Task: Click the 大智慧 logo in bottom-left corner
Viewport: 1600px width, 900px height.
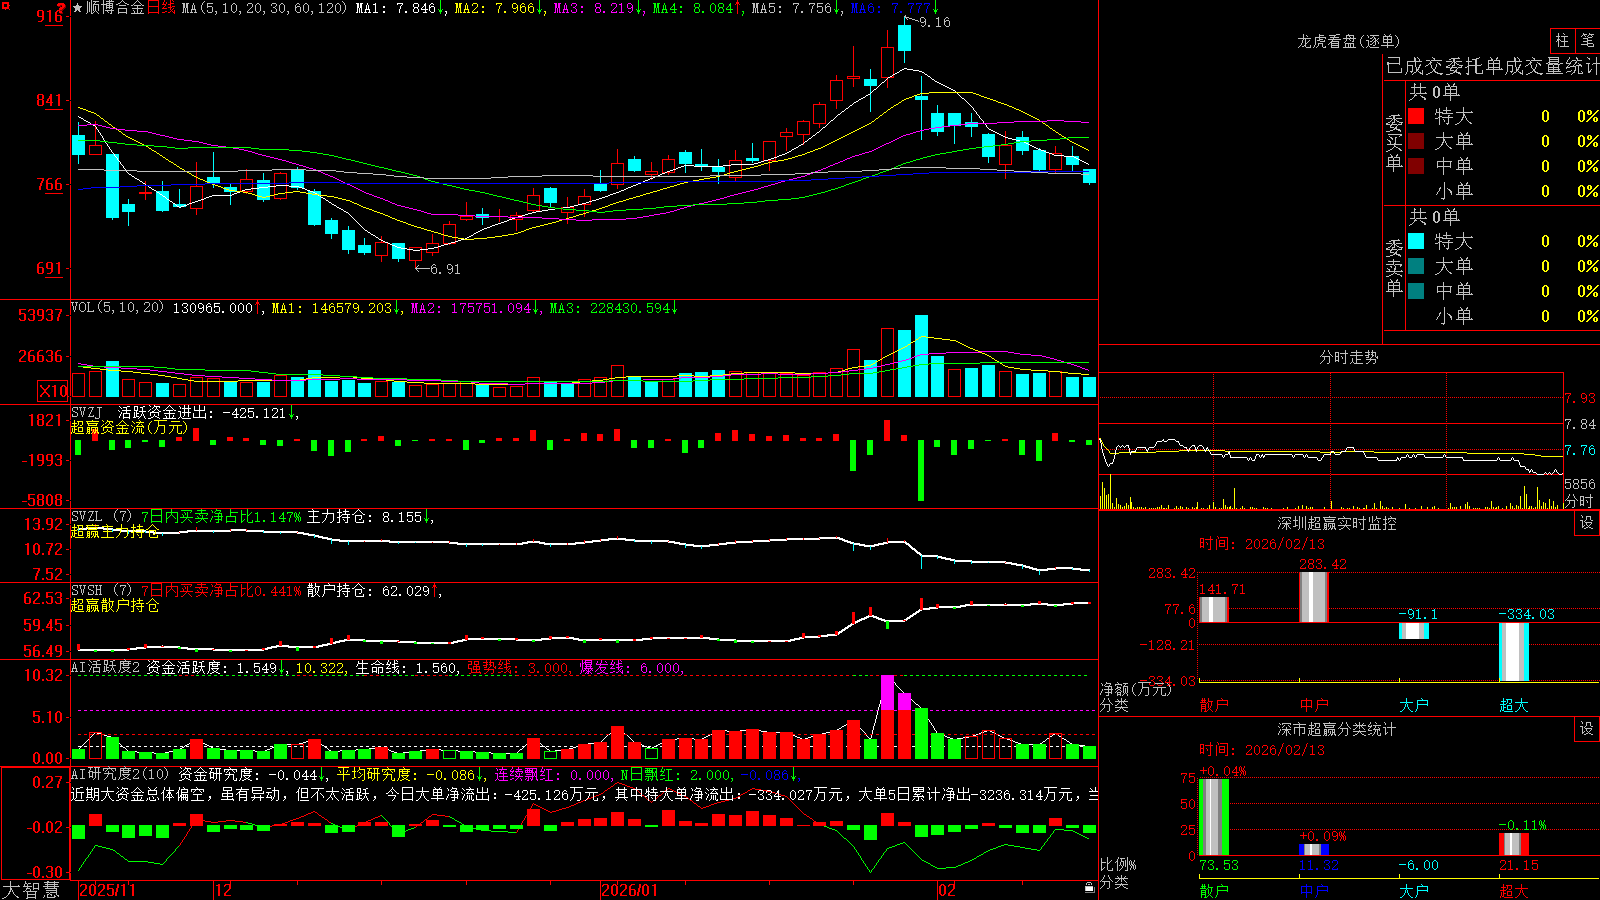Action: pyautogui.click(x=31, y=890)
